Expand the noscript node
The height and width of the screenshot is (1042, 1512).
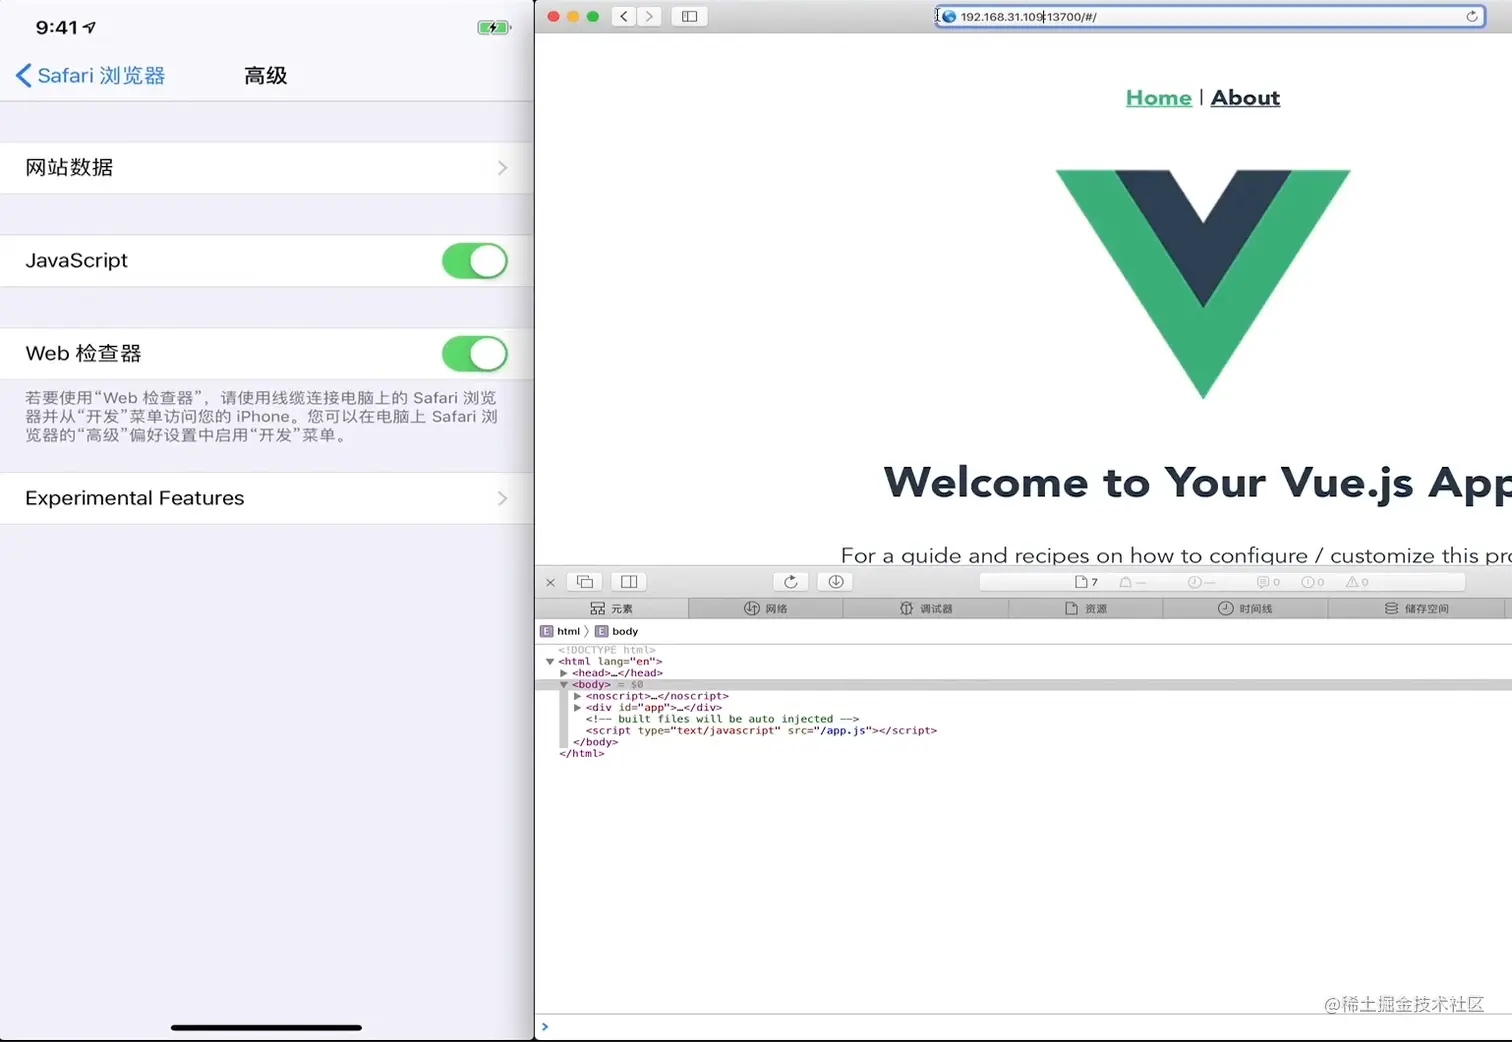coord(578,696)
